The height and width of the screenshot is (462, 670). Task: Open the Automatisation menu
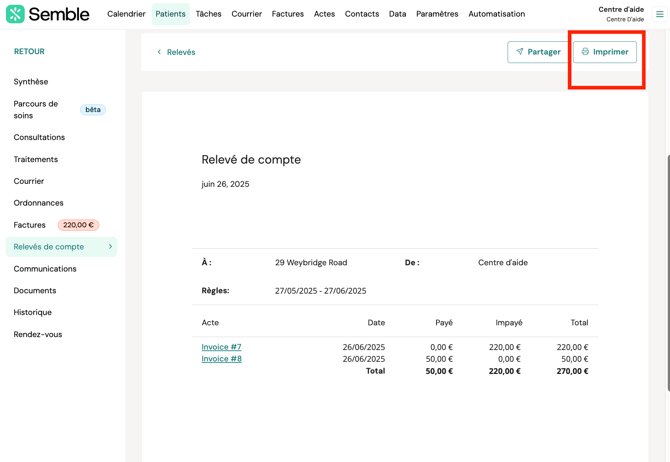(x=496, y=14)
